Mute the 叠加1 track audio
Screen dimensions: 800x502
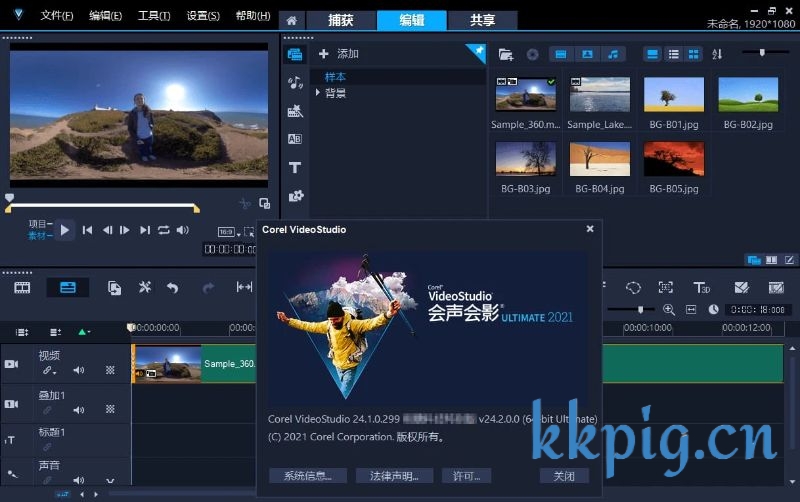pyautogui.click(x=79, y=410)
